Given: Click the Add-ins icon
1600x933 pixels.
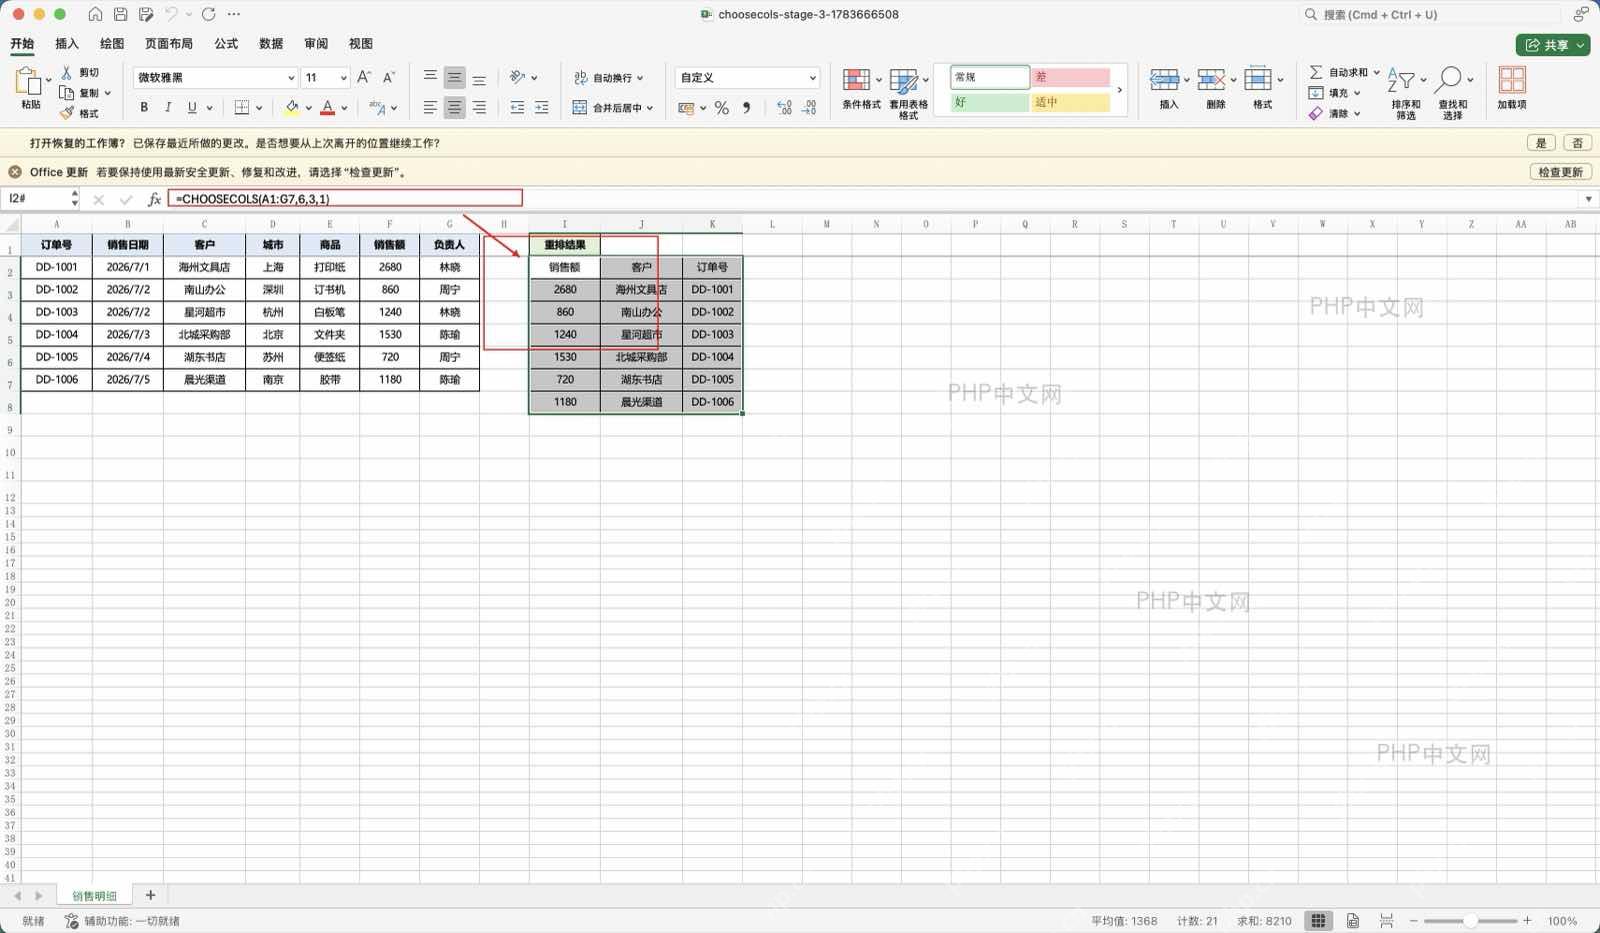Looking at the screenshot, I should click(1512, 80).
